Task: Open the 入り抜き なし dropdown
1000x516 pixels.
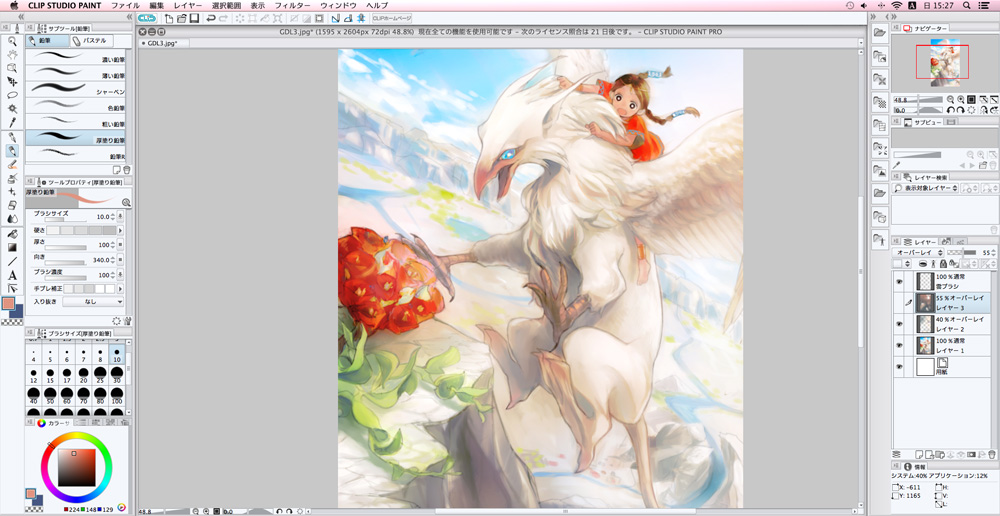Action: [x=93, y=302]
